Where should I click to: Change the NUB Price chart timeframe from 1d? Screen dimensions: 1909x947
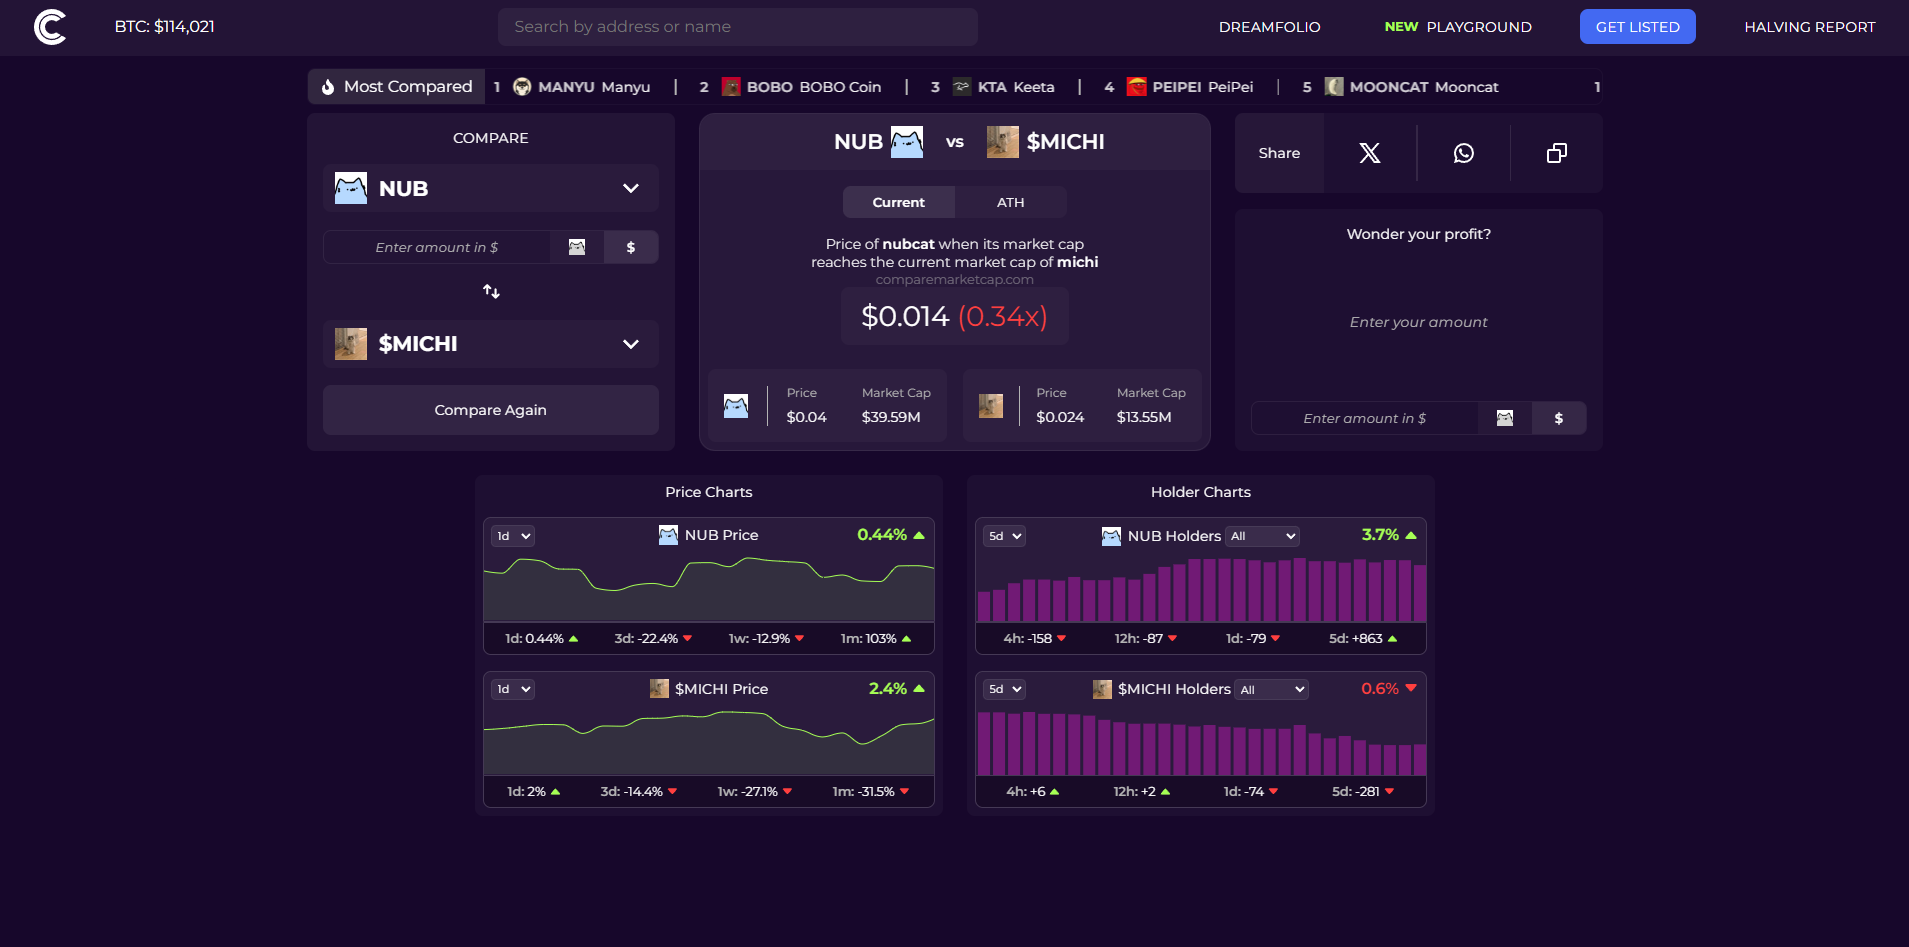click(x=511, y=536)
